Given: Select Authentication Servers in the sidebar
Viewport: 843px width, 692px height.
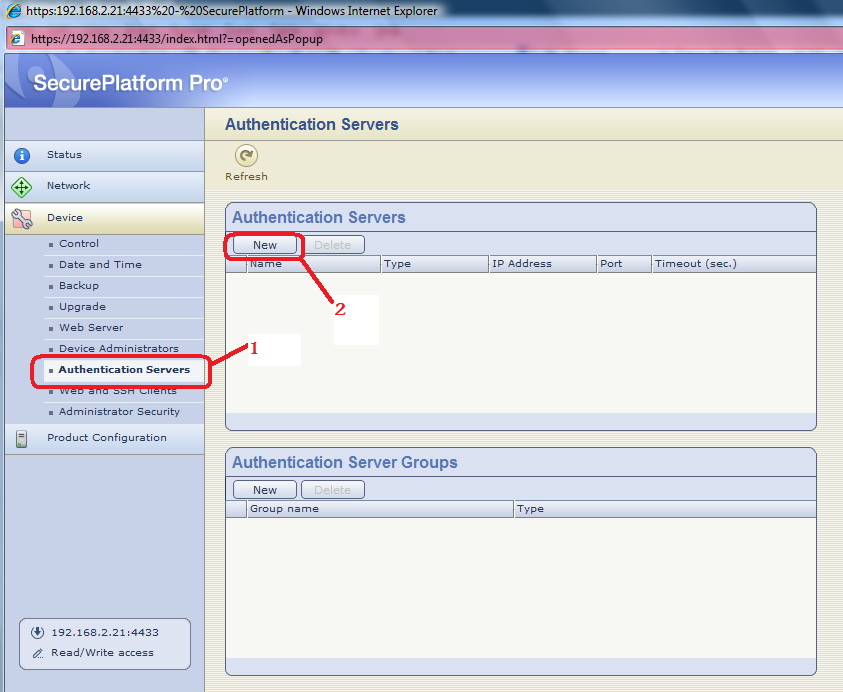Looking at the screenshot, I should (124, 369).
